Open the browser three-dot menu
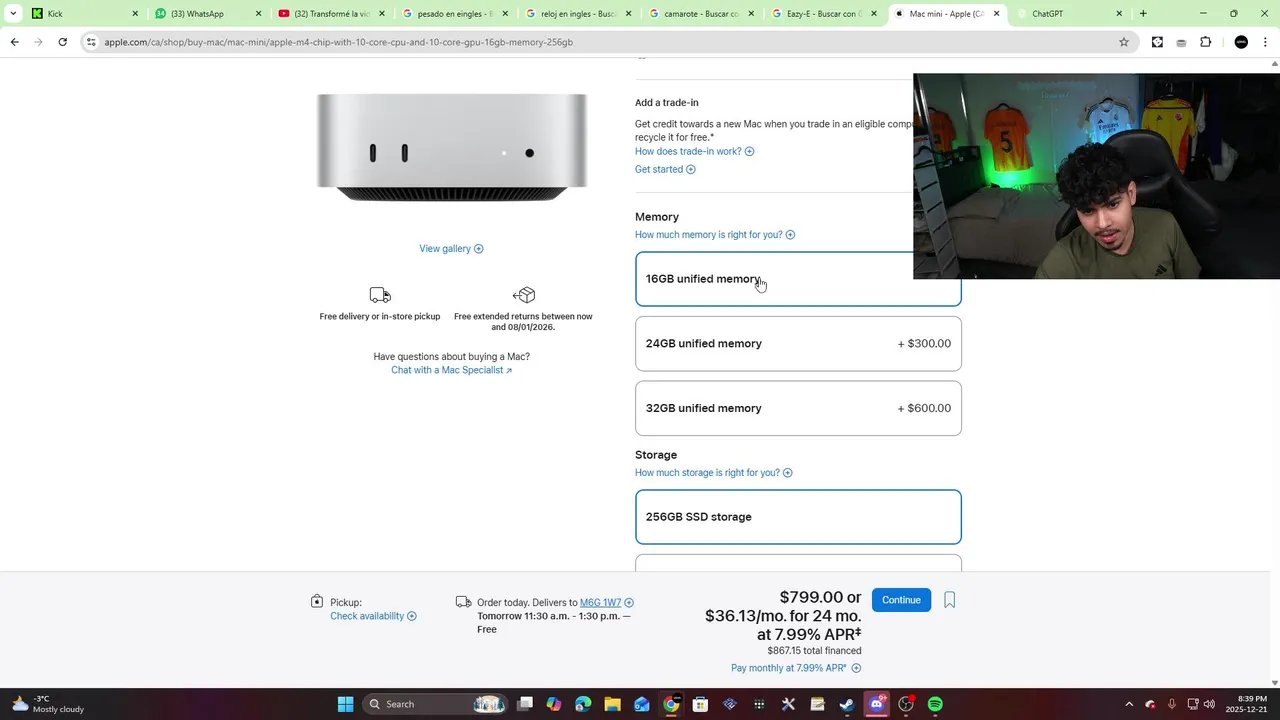The image size is (1280, 720). click(x=1266, y=42)
